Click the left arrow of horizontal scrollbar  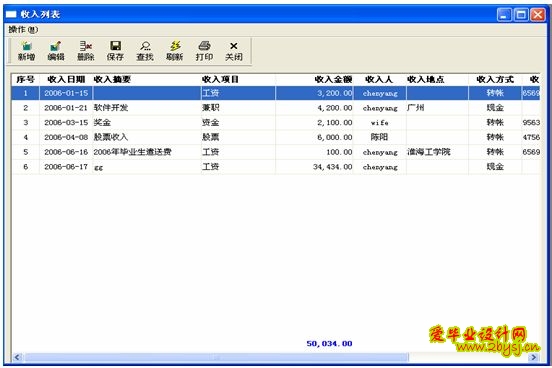point(17,357)
